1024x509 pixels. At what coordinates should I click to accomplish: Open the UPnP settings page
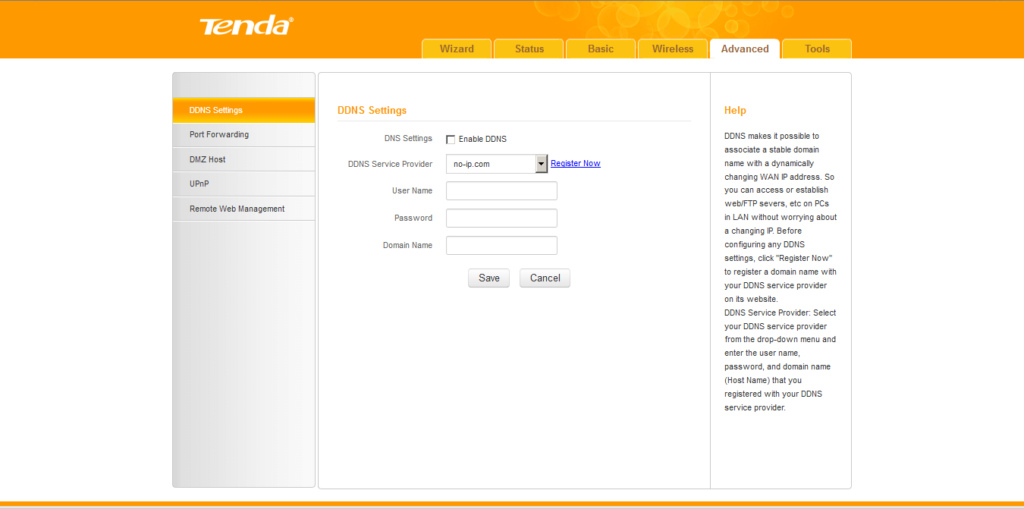[x=244, y=184]
